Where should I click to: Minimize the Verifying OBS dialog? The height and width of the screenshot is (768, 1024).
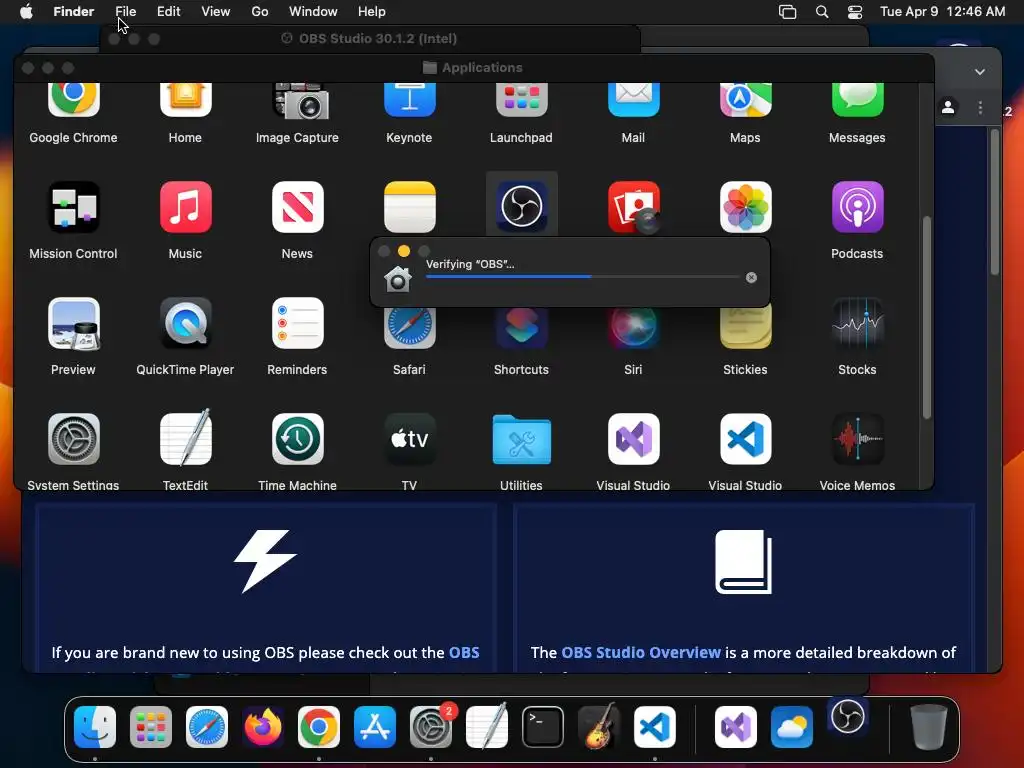pos(404,251)
